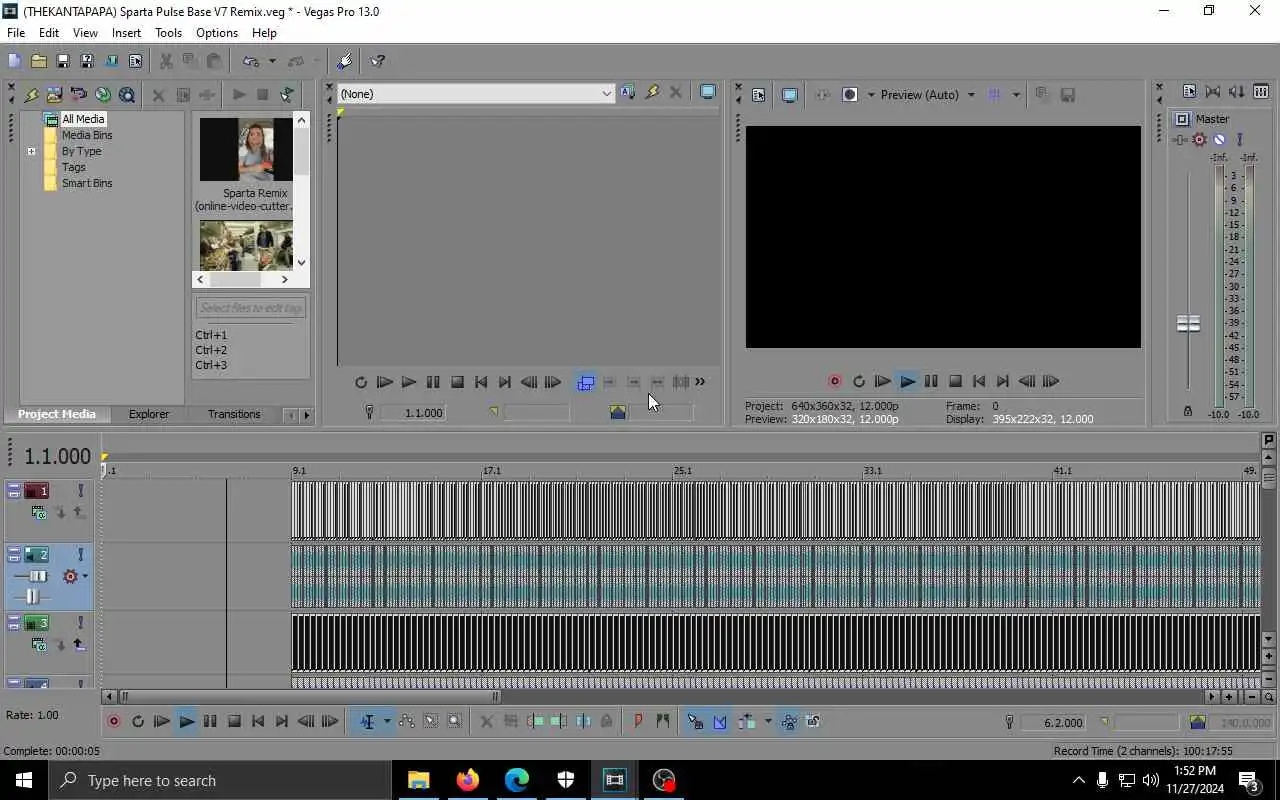1280x800 pixels.
Task: Switch to the Transitions tab
Action: [234, 414]
